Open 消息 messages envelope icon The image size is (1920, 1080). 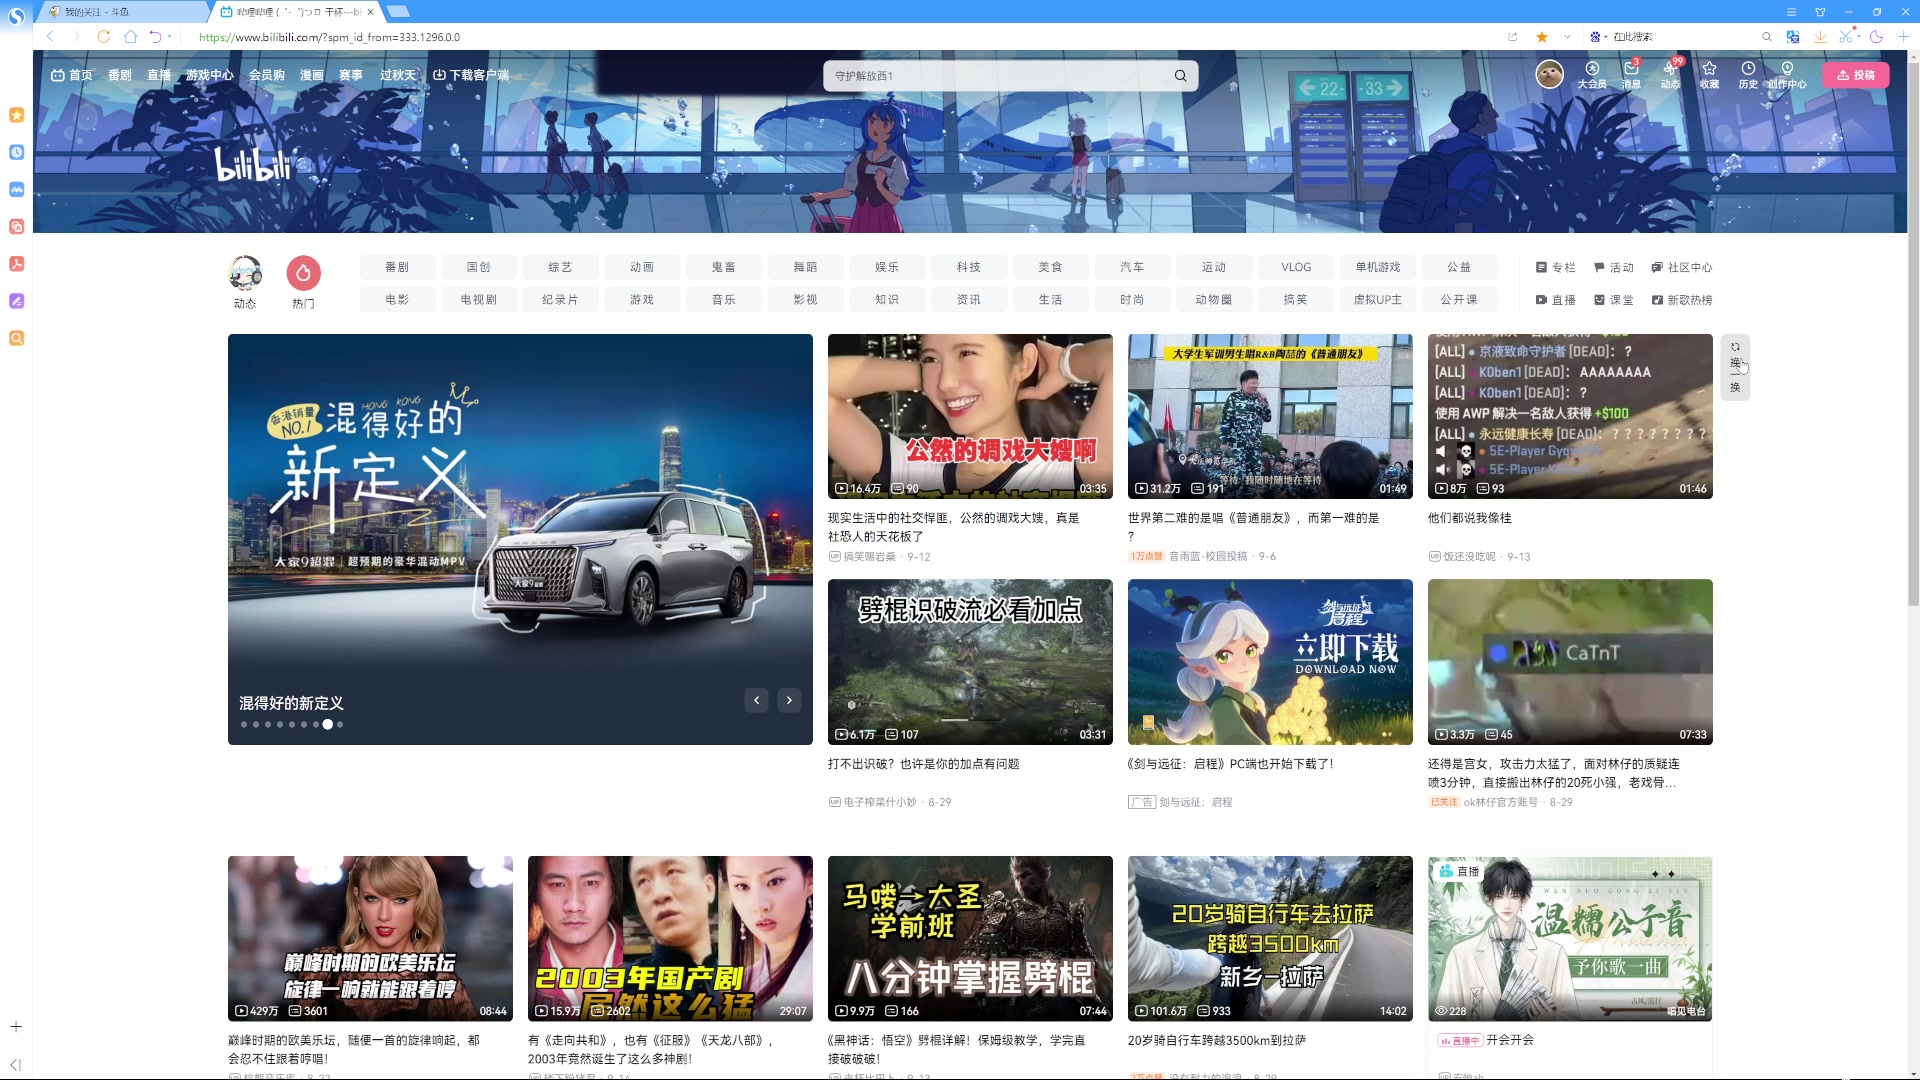[x=1631, y=74]
